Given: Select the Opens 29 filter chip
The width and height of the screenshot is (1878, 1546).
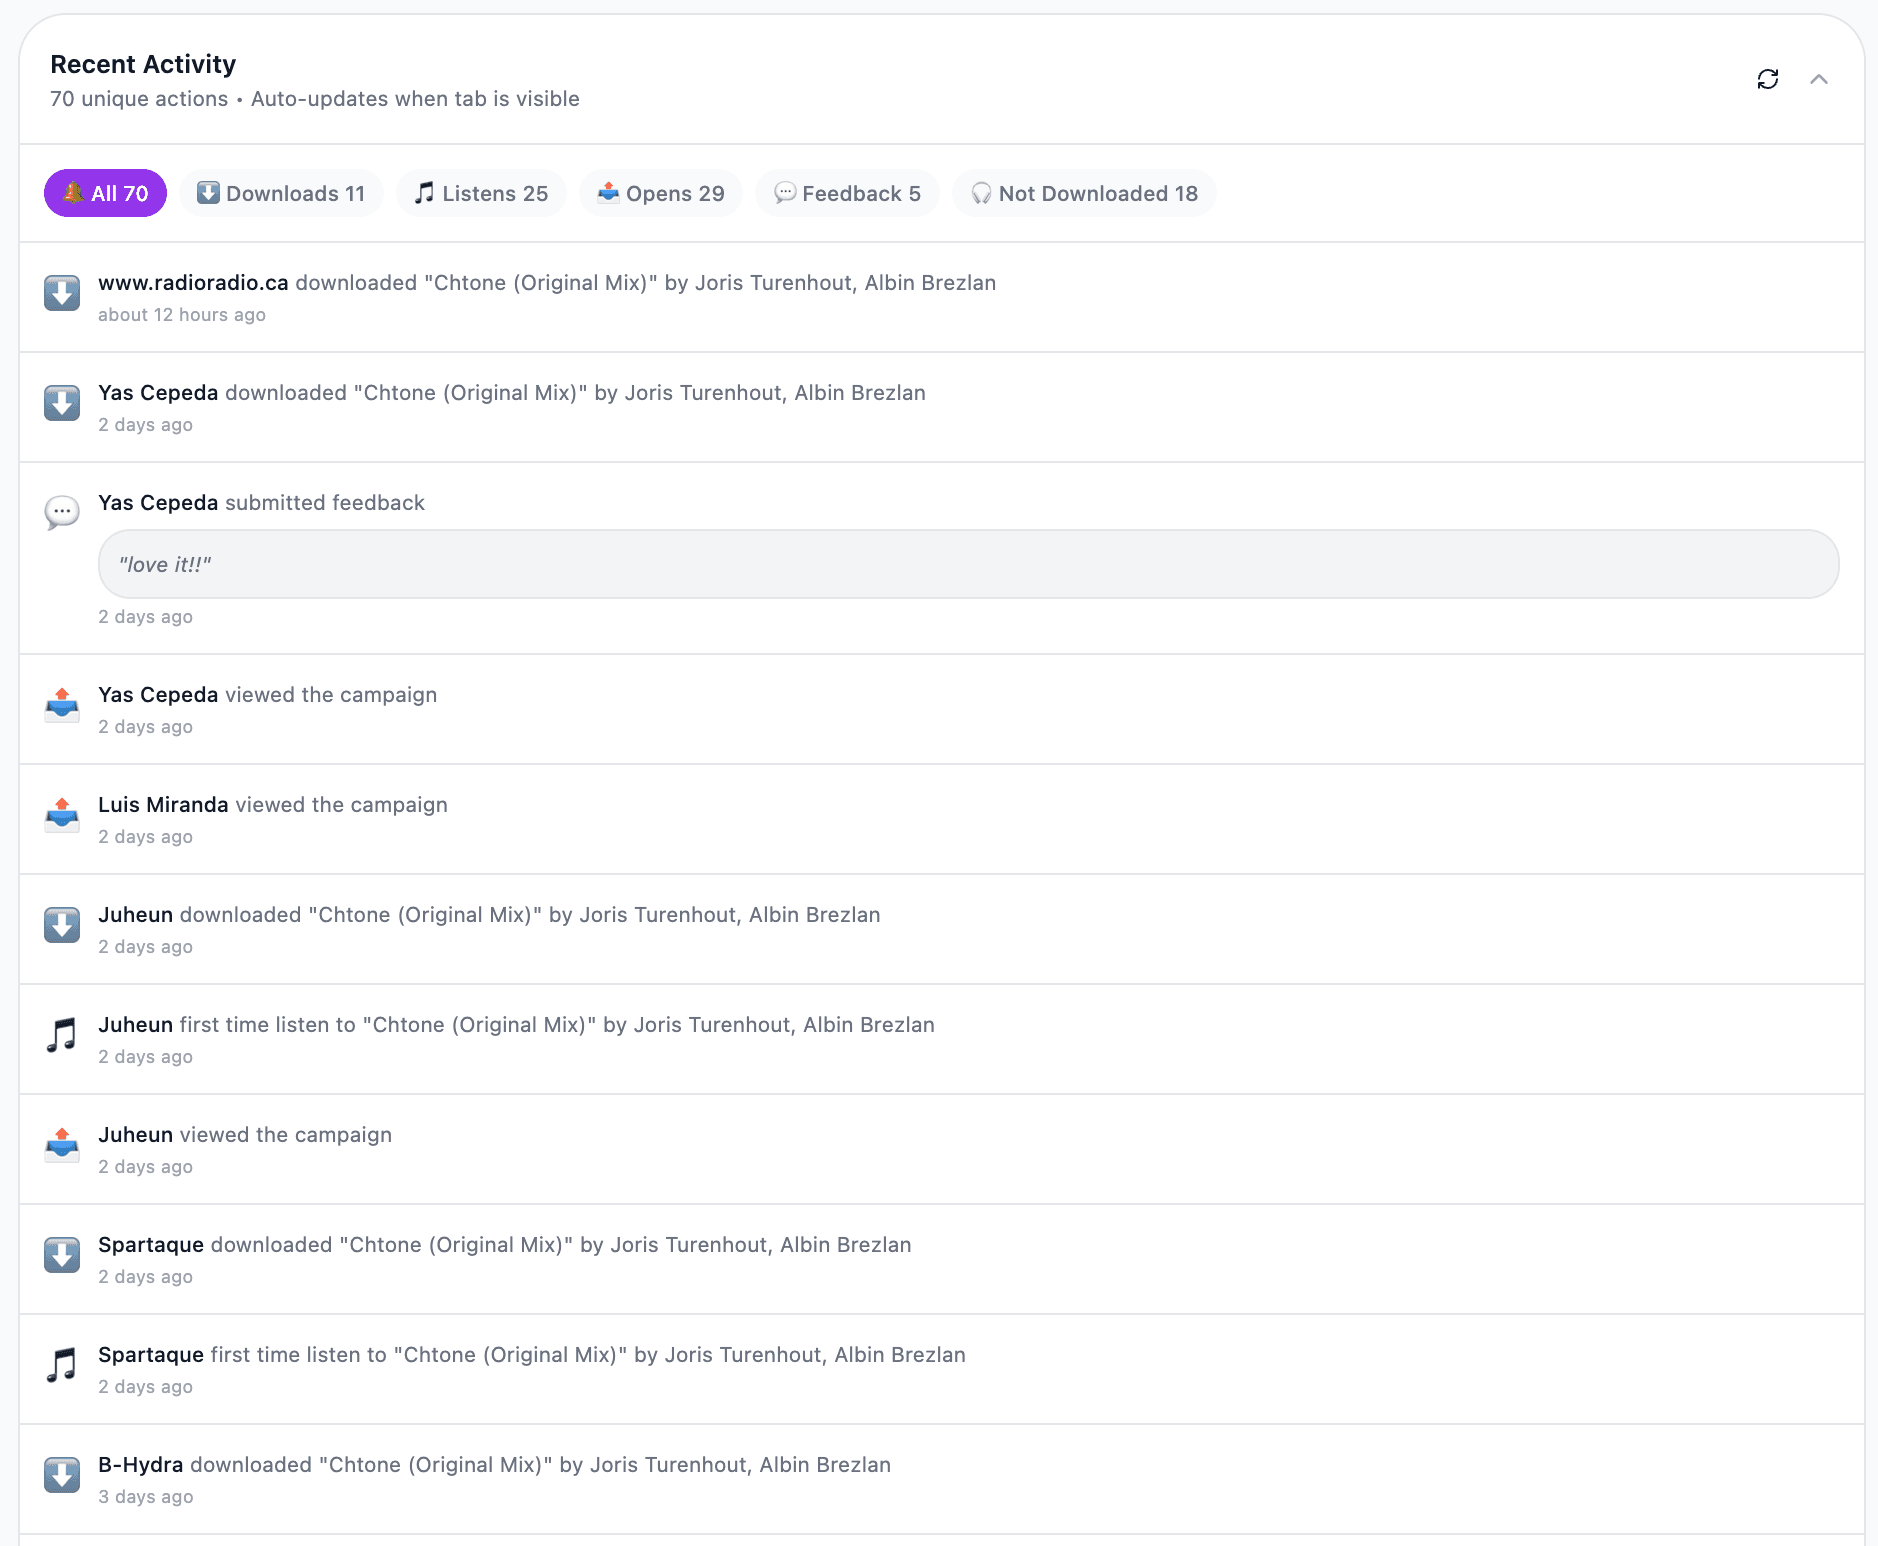Looking at the screenshot, I should [661, 193].
